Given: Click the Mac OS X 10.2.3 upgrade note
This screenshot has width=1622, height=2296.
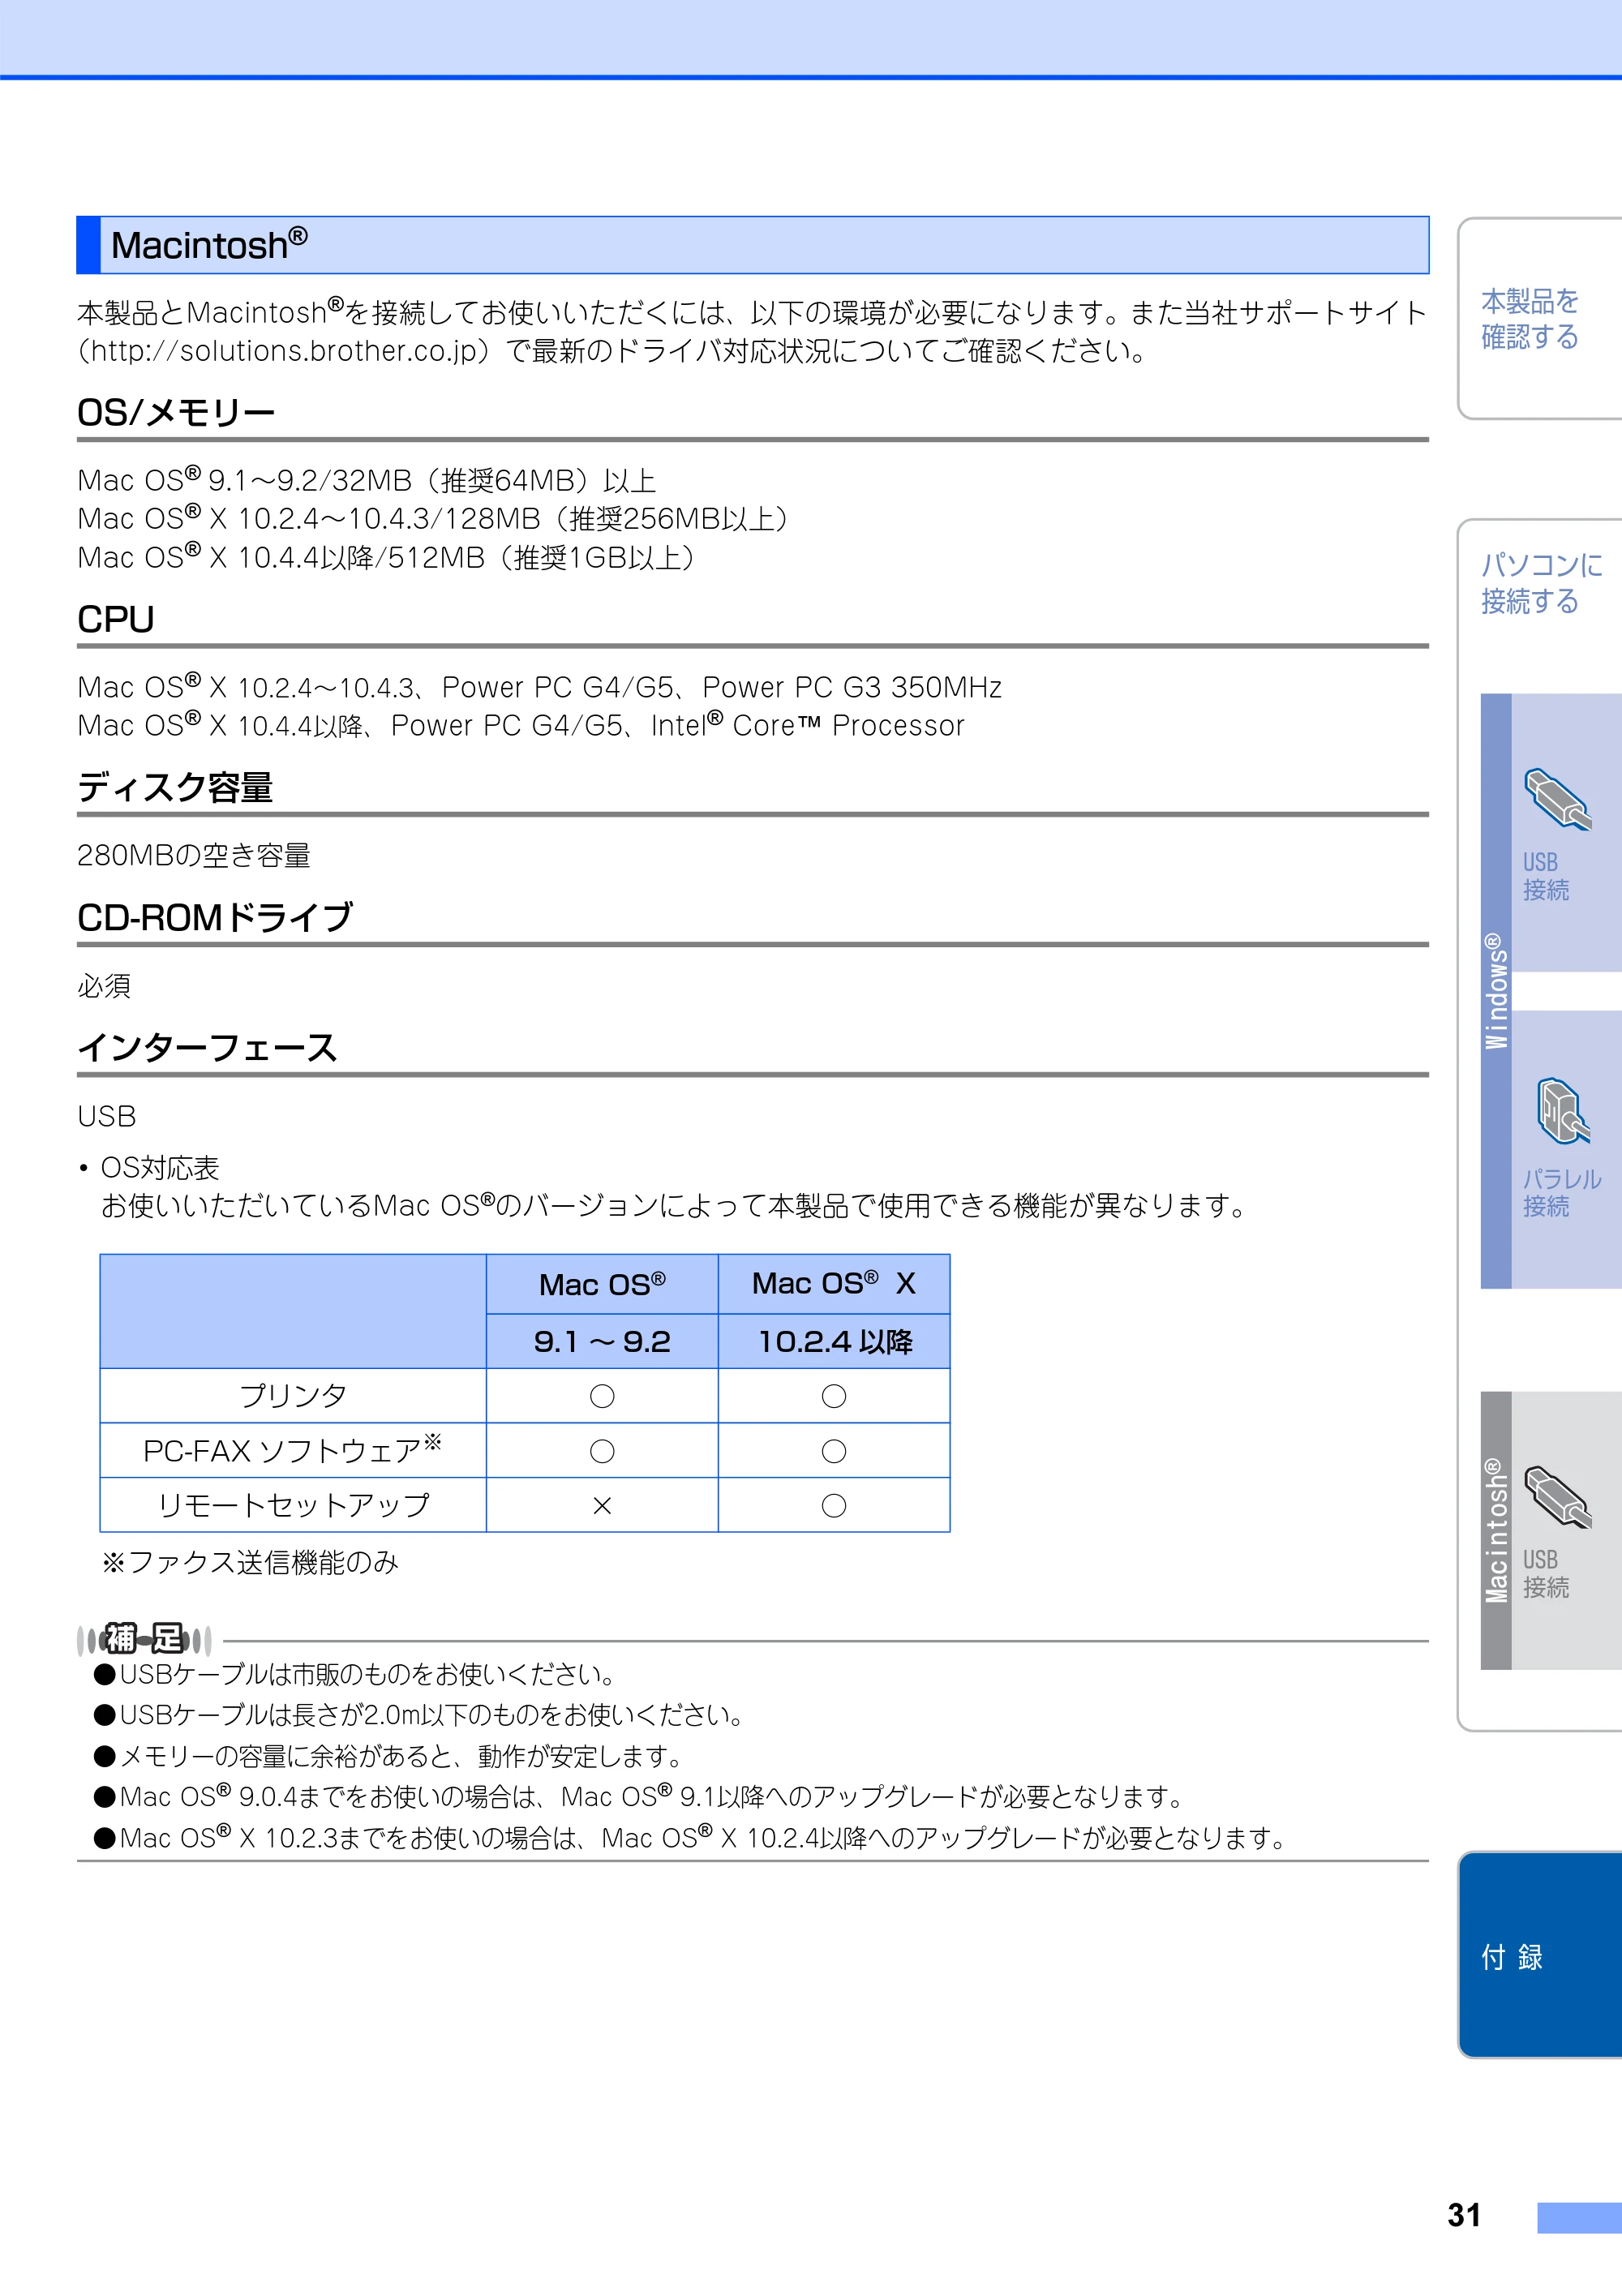Looking at the screenshot, I should click(x=691, y=1837).
